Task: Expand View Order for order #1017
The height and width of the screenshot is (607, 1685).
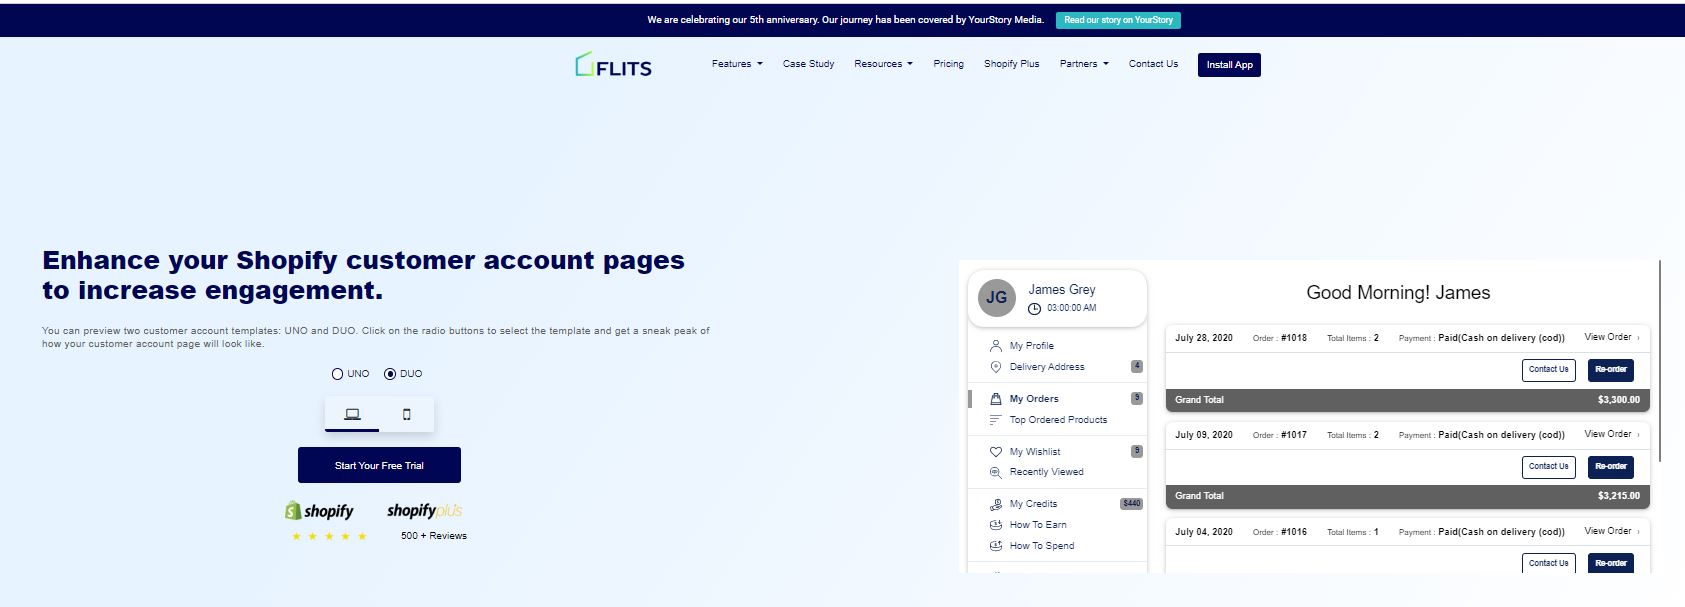Action: click(x=1611, y=434)
